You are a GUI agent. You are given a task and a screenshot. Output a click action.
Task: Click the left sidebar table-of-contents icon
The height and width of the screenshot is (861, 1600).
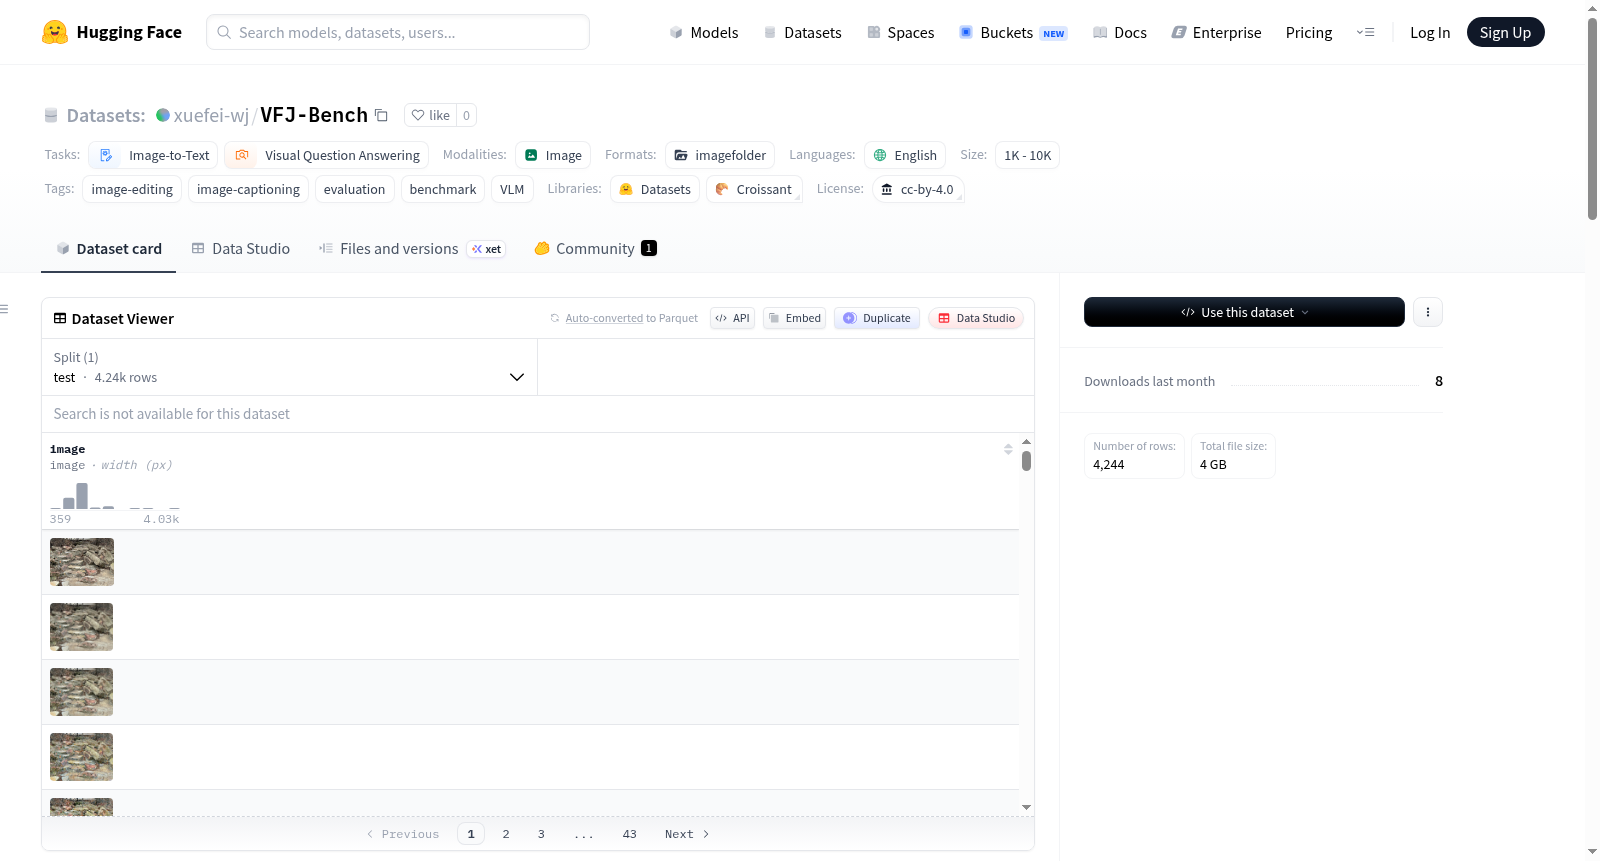4,309
